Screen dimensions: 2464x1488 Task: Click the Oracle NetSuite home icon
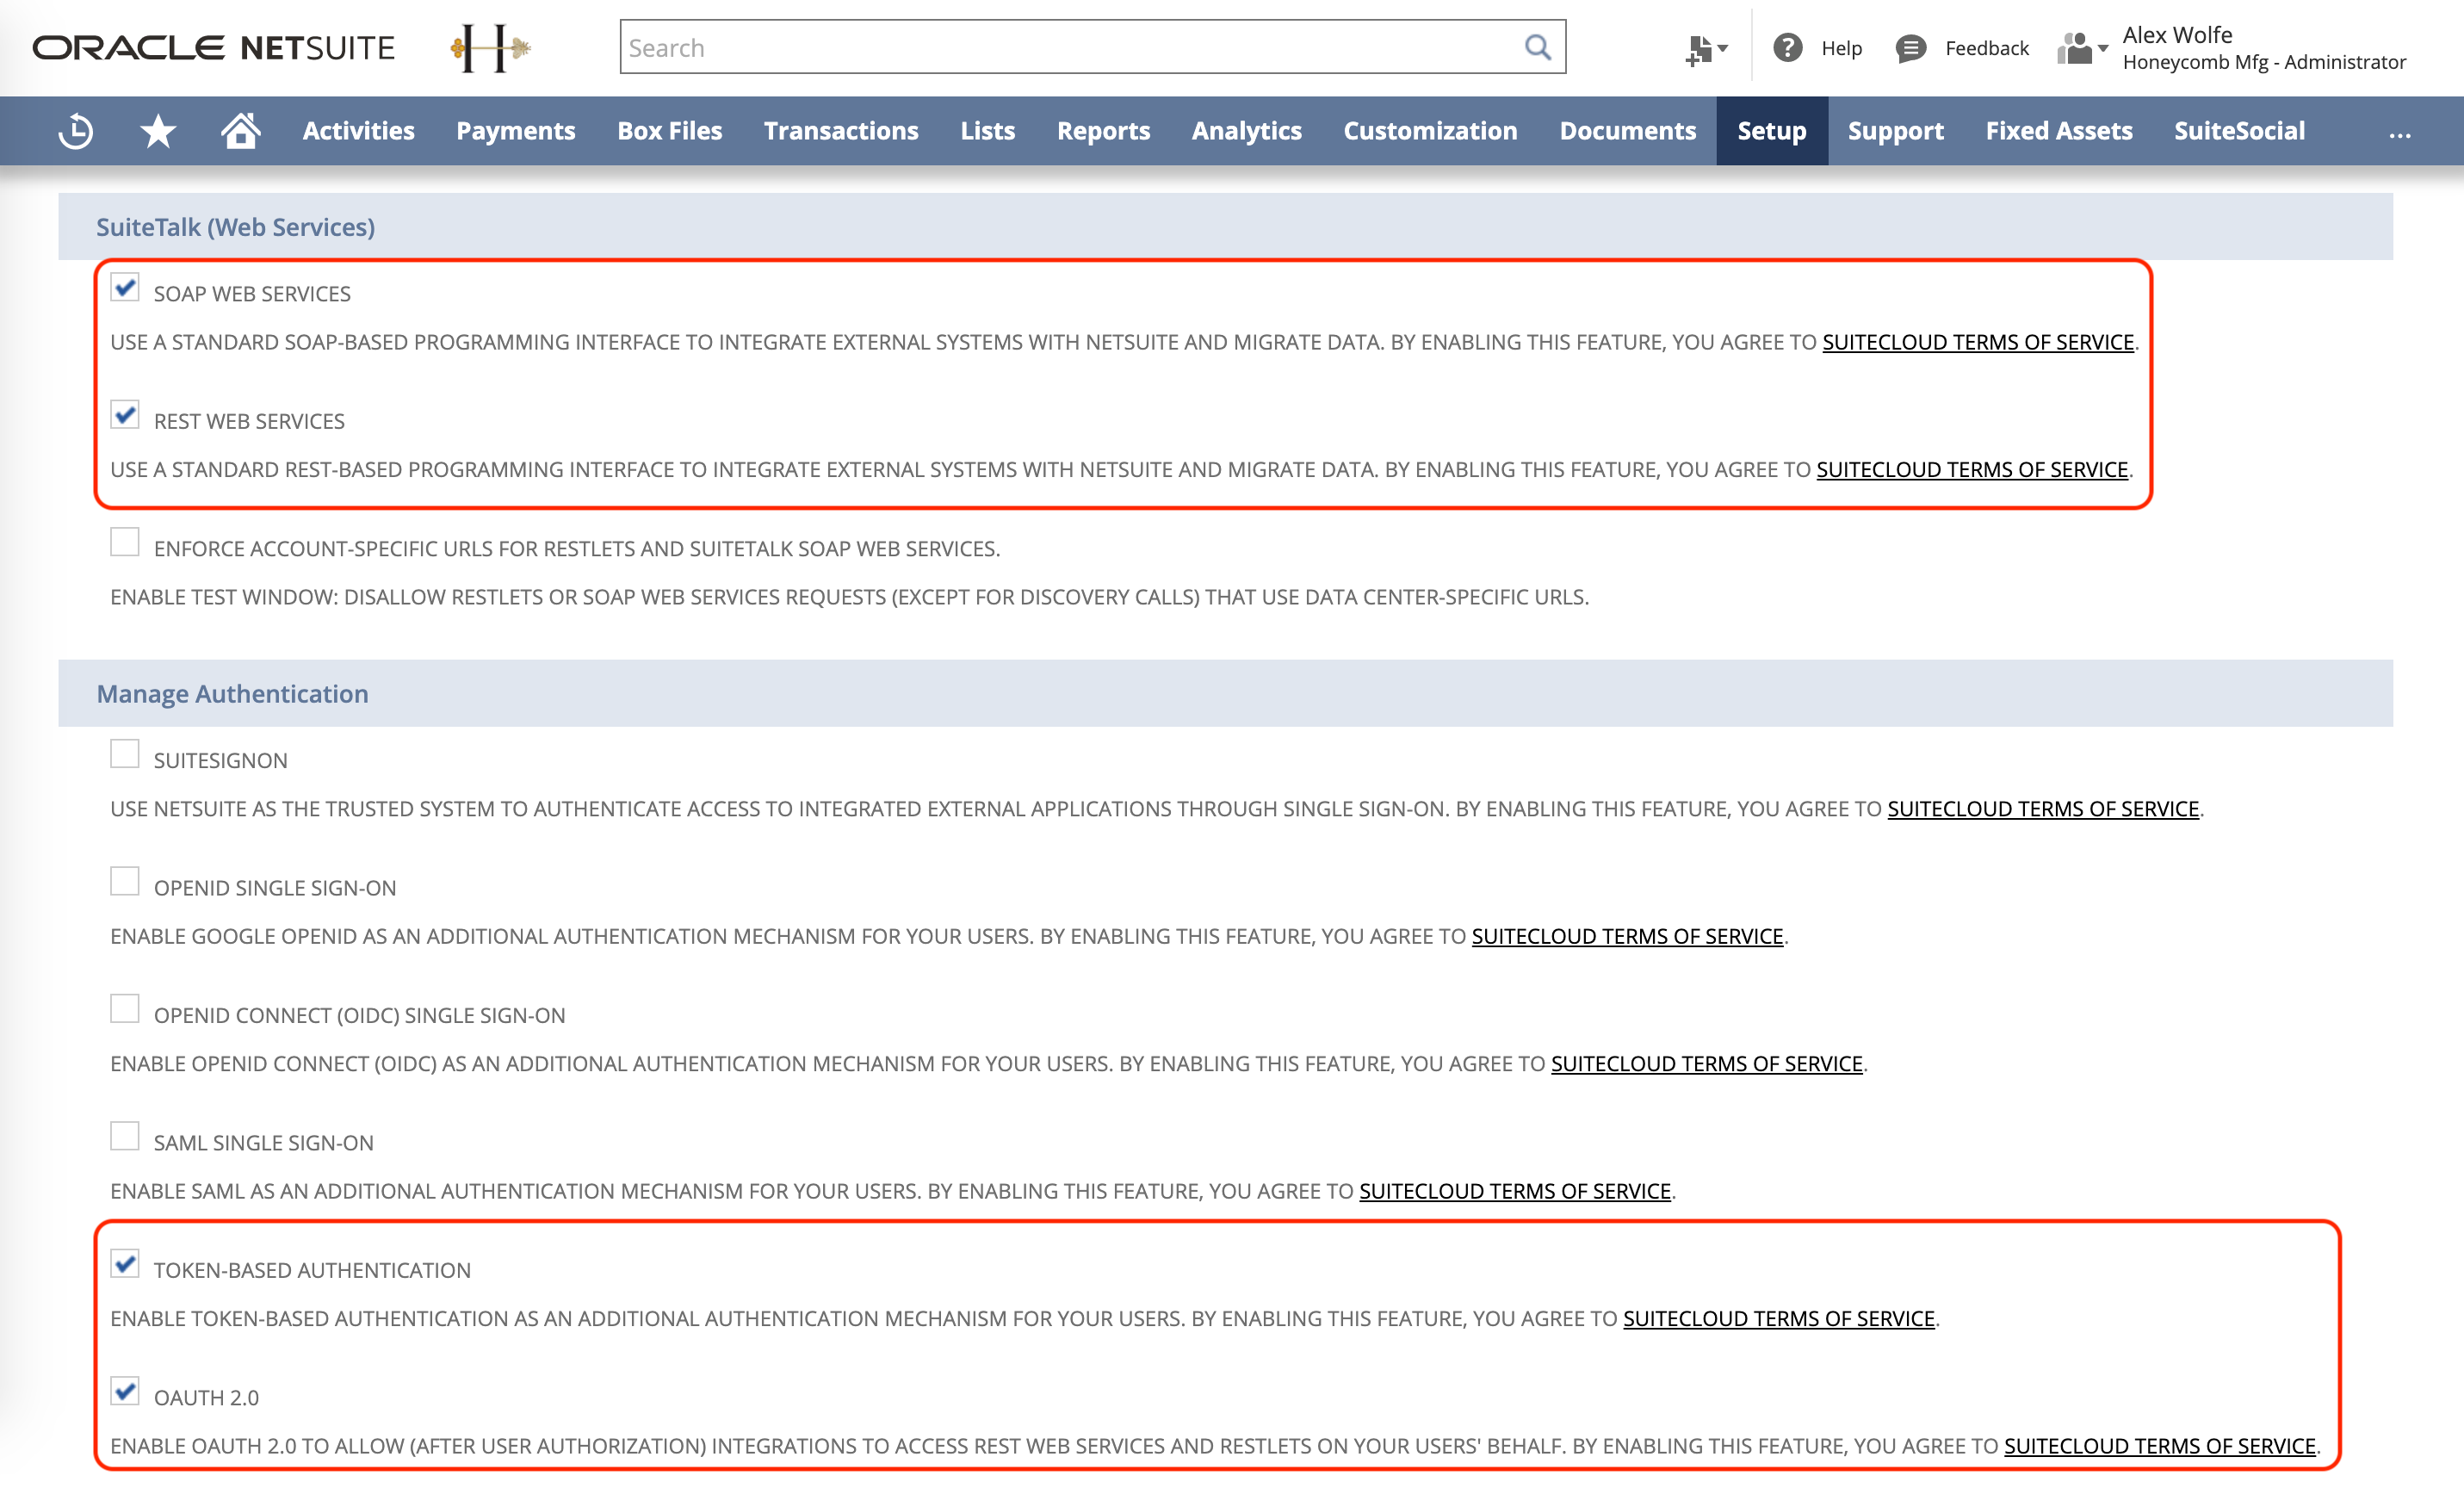[241, 130]
